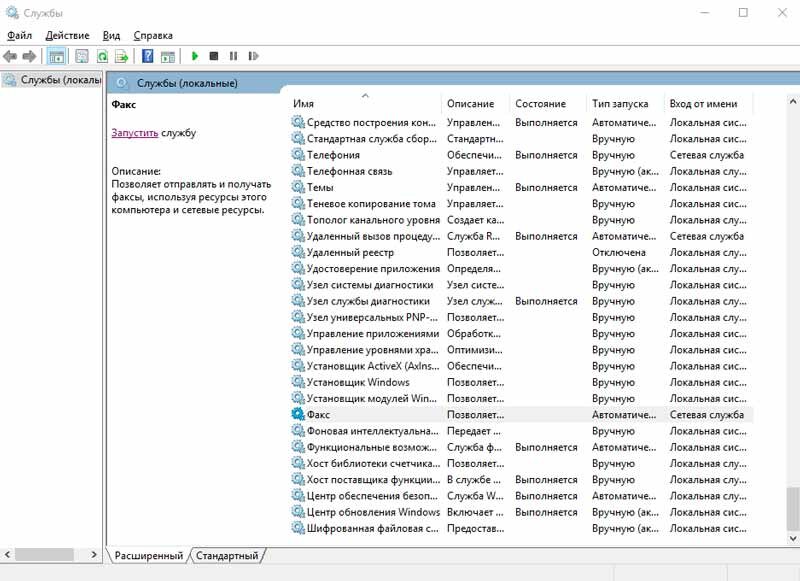Open the Файл menu
800x581 pixels.
click(19, 36)
